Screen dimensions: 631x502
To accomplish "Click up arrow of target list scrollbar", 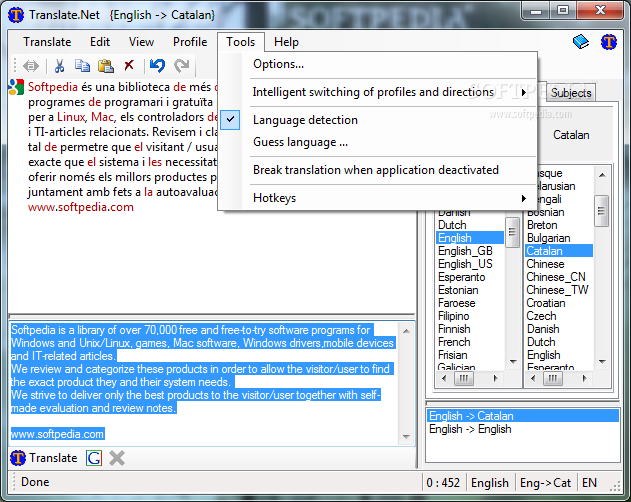I will [x=602, y=175].
